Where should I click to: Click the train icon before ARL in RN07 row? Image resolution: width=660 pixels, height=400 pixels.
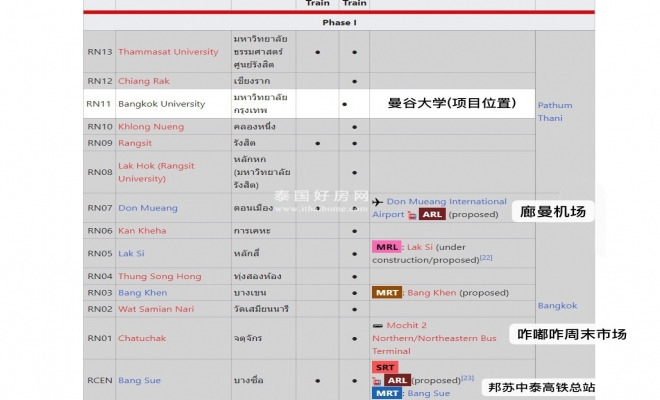click(x=412, y=215)
